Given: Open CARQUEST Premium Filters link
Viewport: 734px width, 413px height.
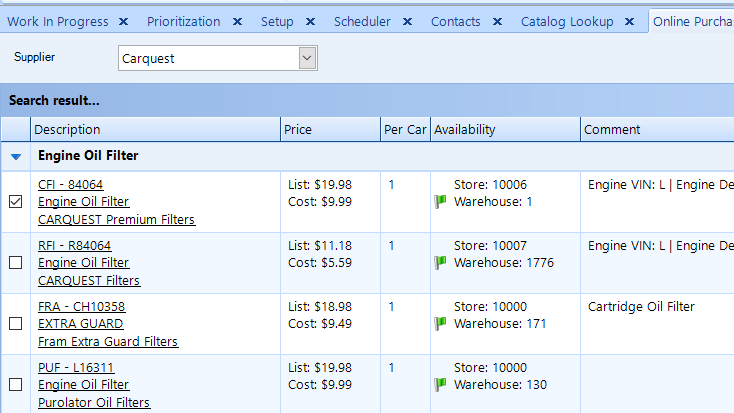Looking at the screenshot, I should 117,220.
